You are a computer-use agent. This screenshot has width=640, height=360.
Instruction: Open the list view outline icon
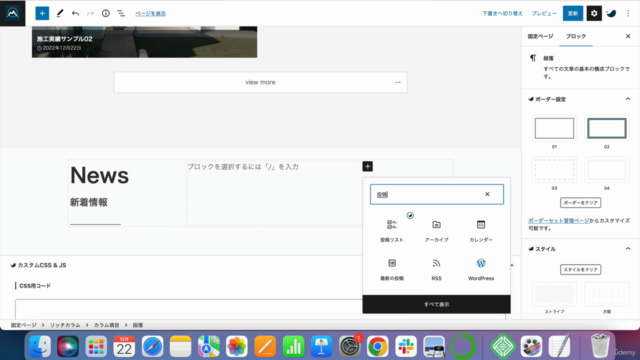coord(121,13)
